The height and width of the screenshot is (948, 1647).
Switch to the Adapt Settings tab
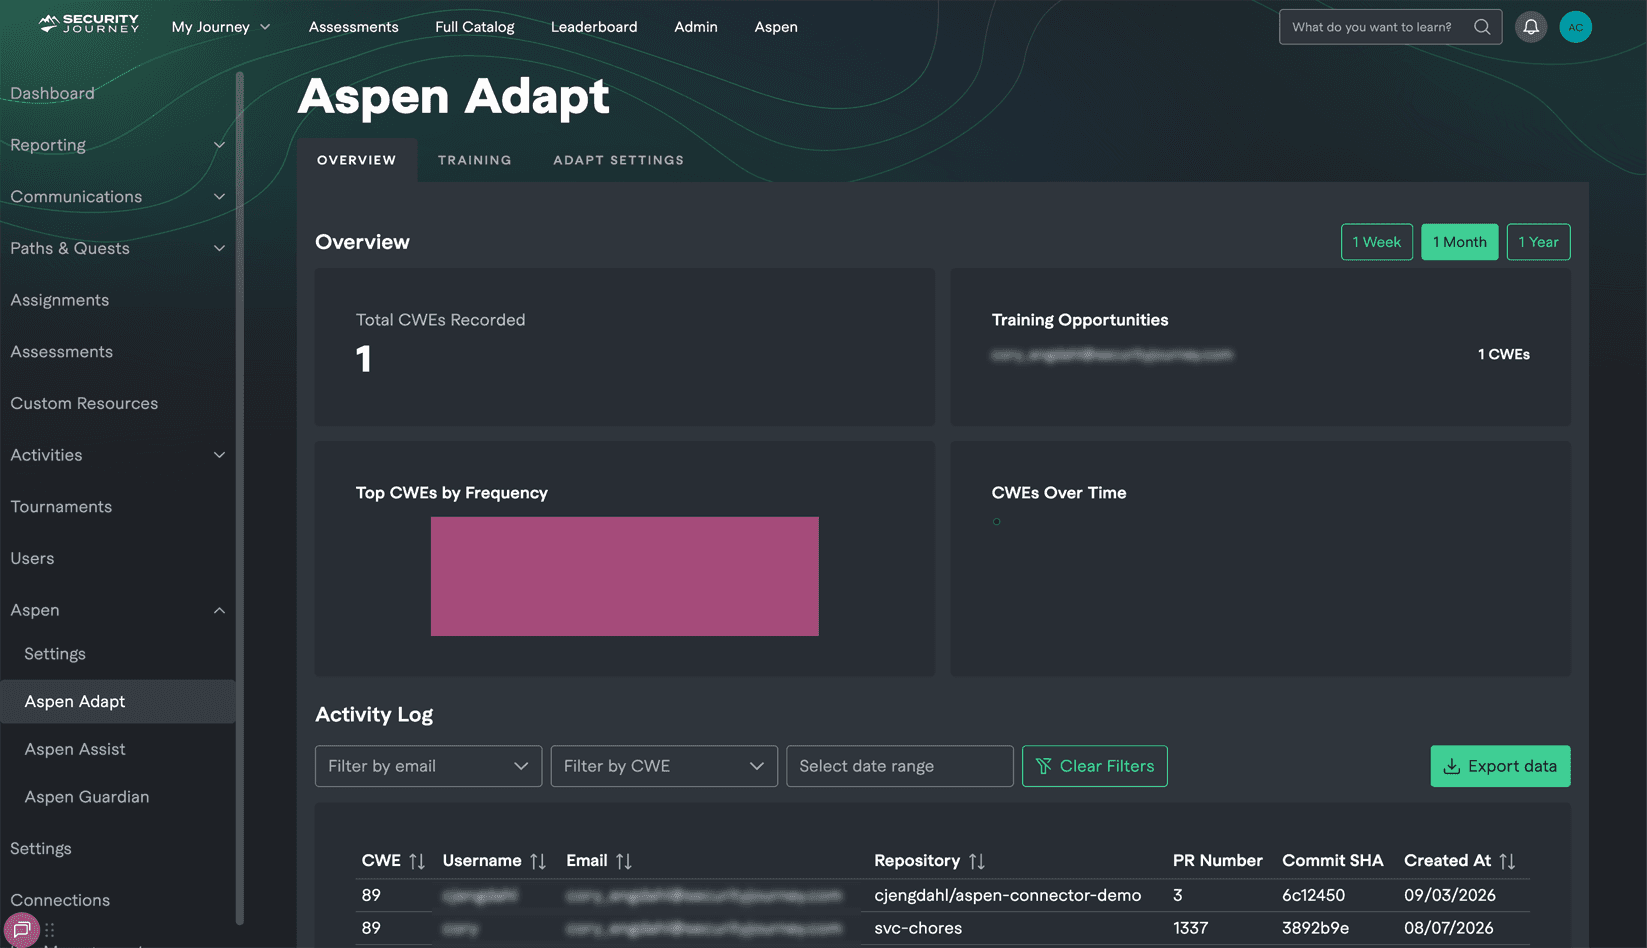(619, 160)
